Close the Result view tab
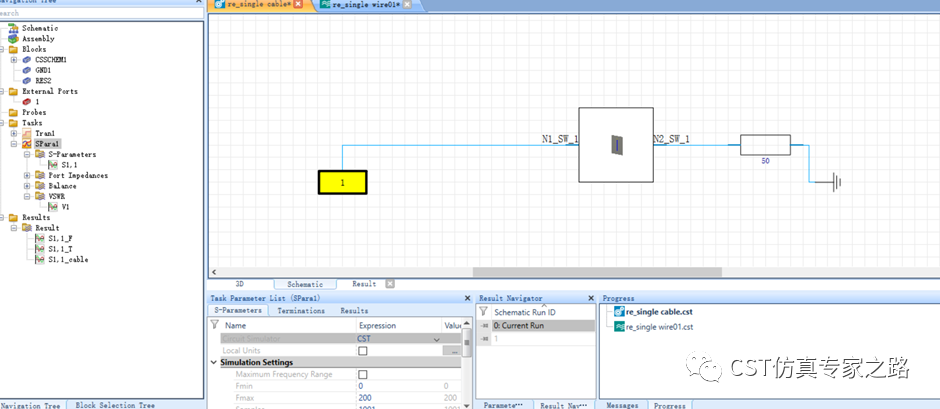 coord(389,284)
